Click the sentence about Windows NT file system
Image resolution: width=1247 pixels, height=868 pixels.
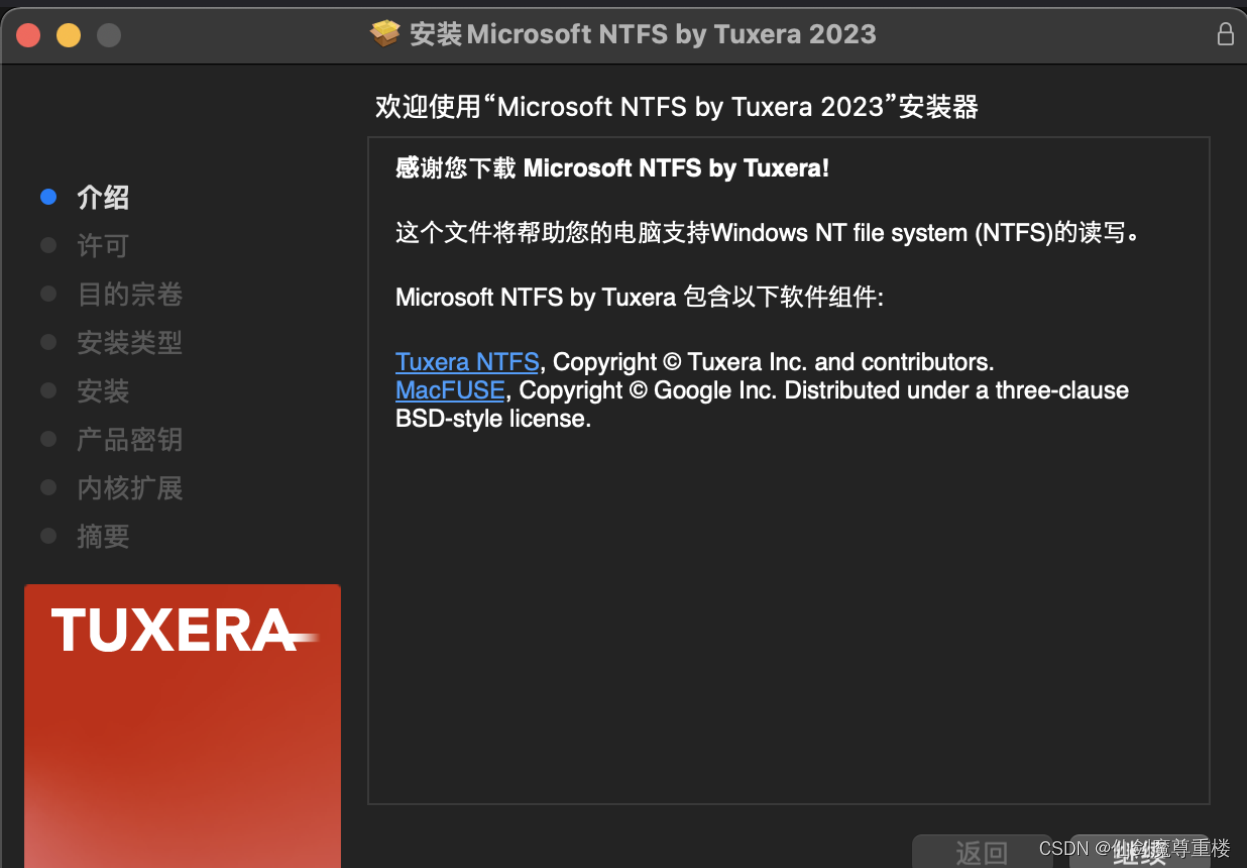tap(768, 233)
